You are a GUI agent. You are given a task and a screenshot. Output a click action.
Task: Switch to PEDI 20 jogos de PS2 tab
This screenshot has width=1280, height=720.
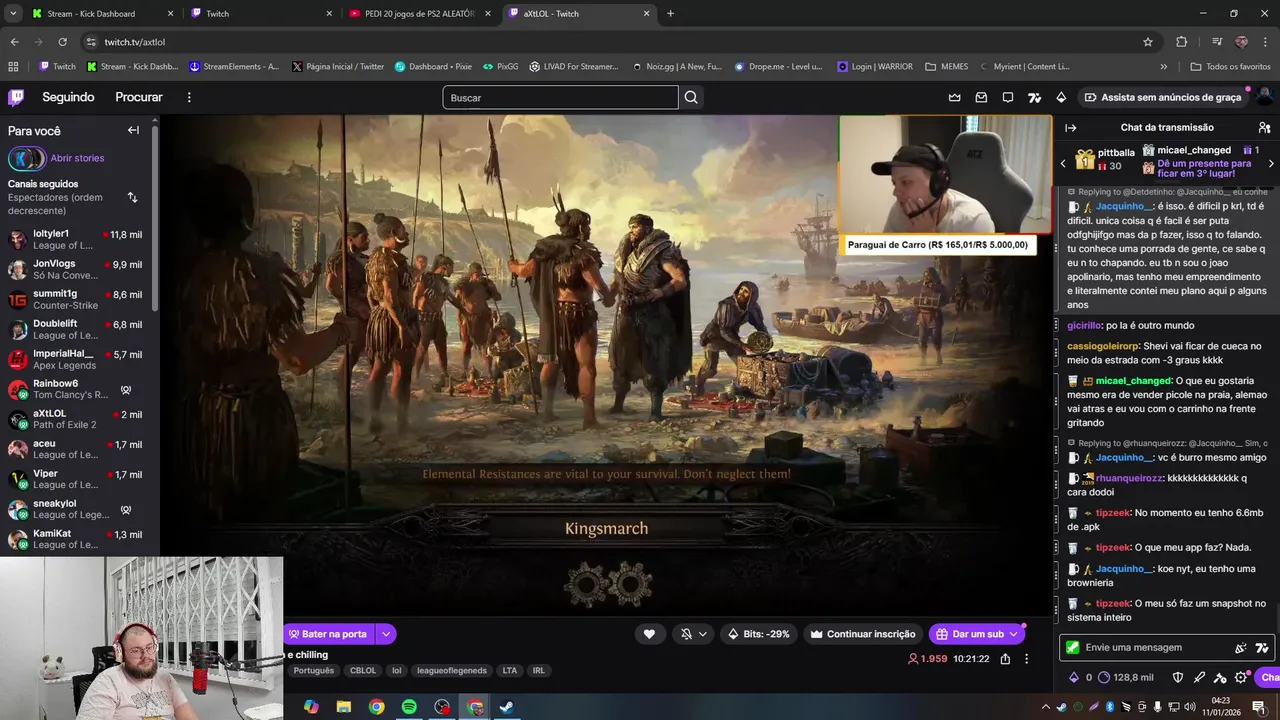pyautogui.click(x=418, y=14)
